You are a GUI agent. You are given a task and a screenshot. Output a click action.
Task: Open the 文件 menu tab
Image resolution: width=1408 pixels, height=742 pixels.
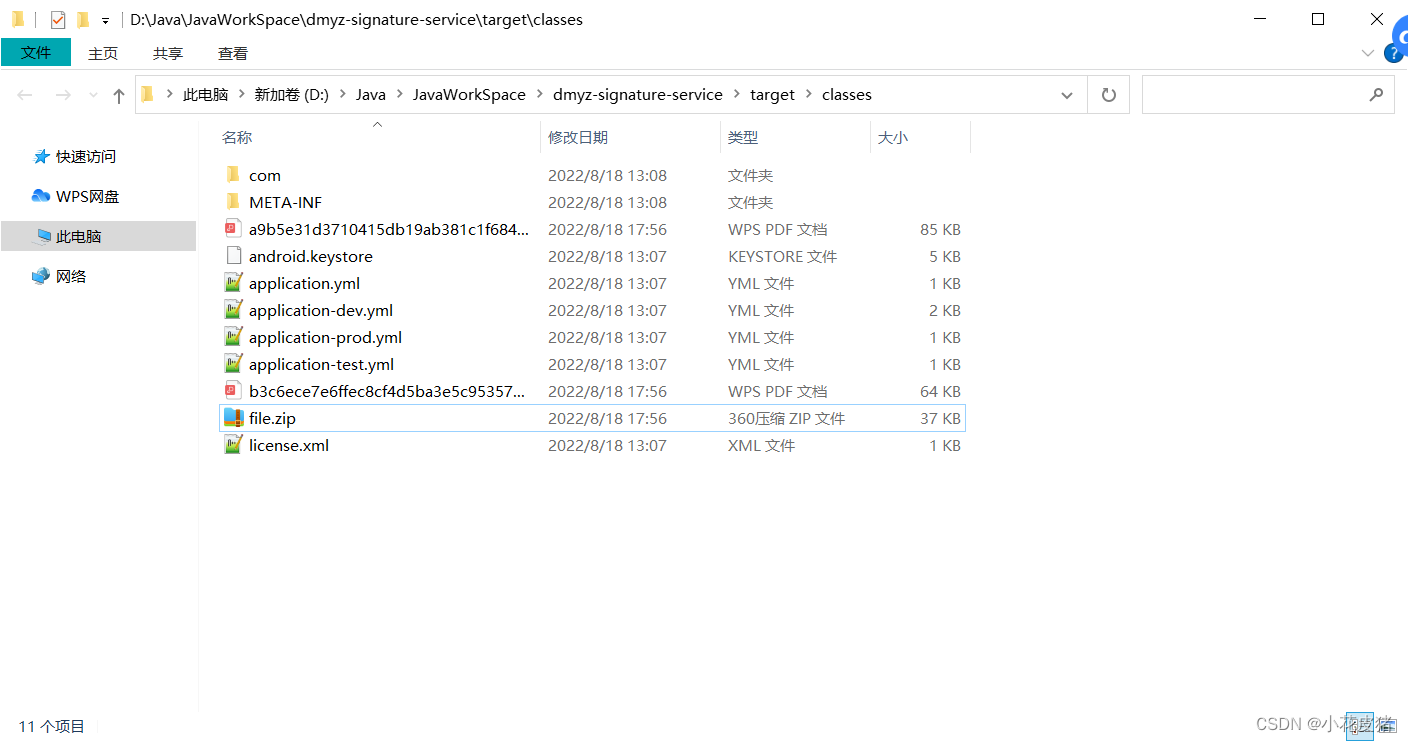pos(36,53)
